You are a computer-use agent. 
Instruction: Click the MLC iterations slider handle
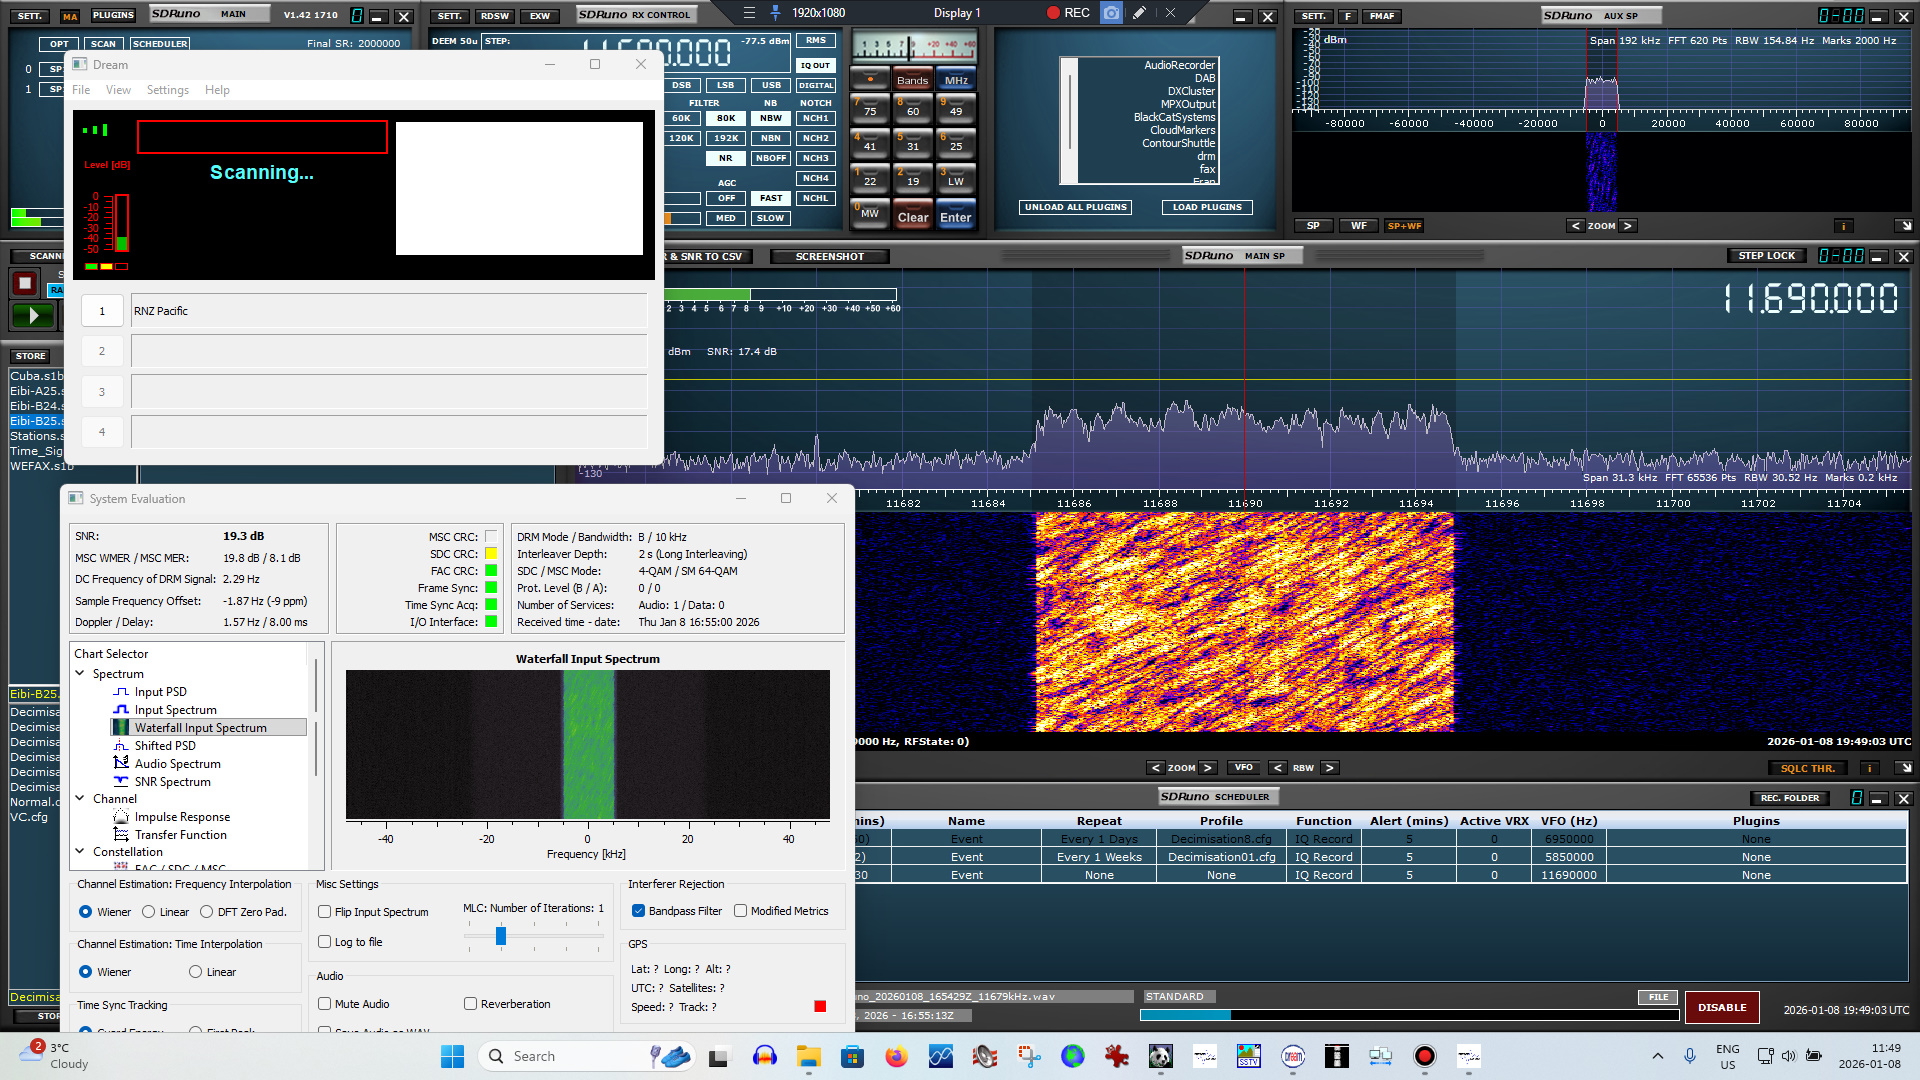click(501, 936)
